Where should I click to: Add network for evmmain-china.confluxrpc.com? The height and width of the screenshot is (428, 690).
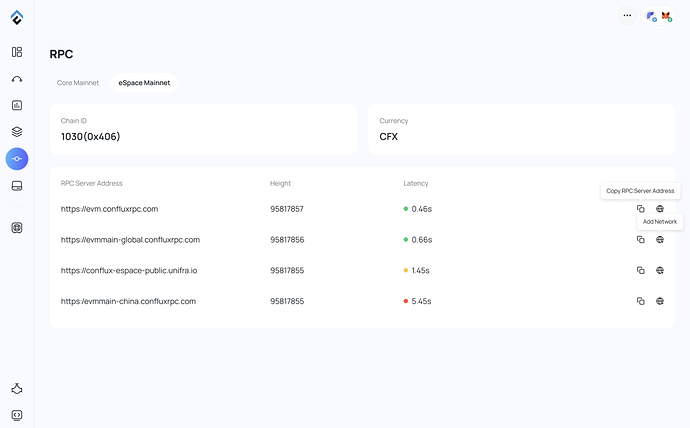point(660,301)
